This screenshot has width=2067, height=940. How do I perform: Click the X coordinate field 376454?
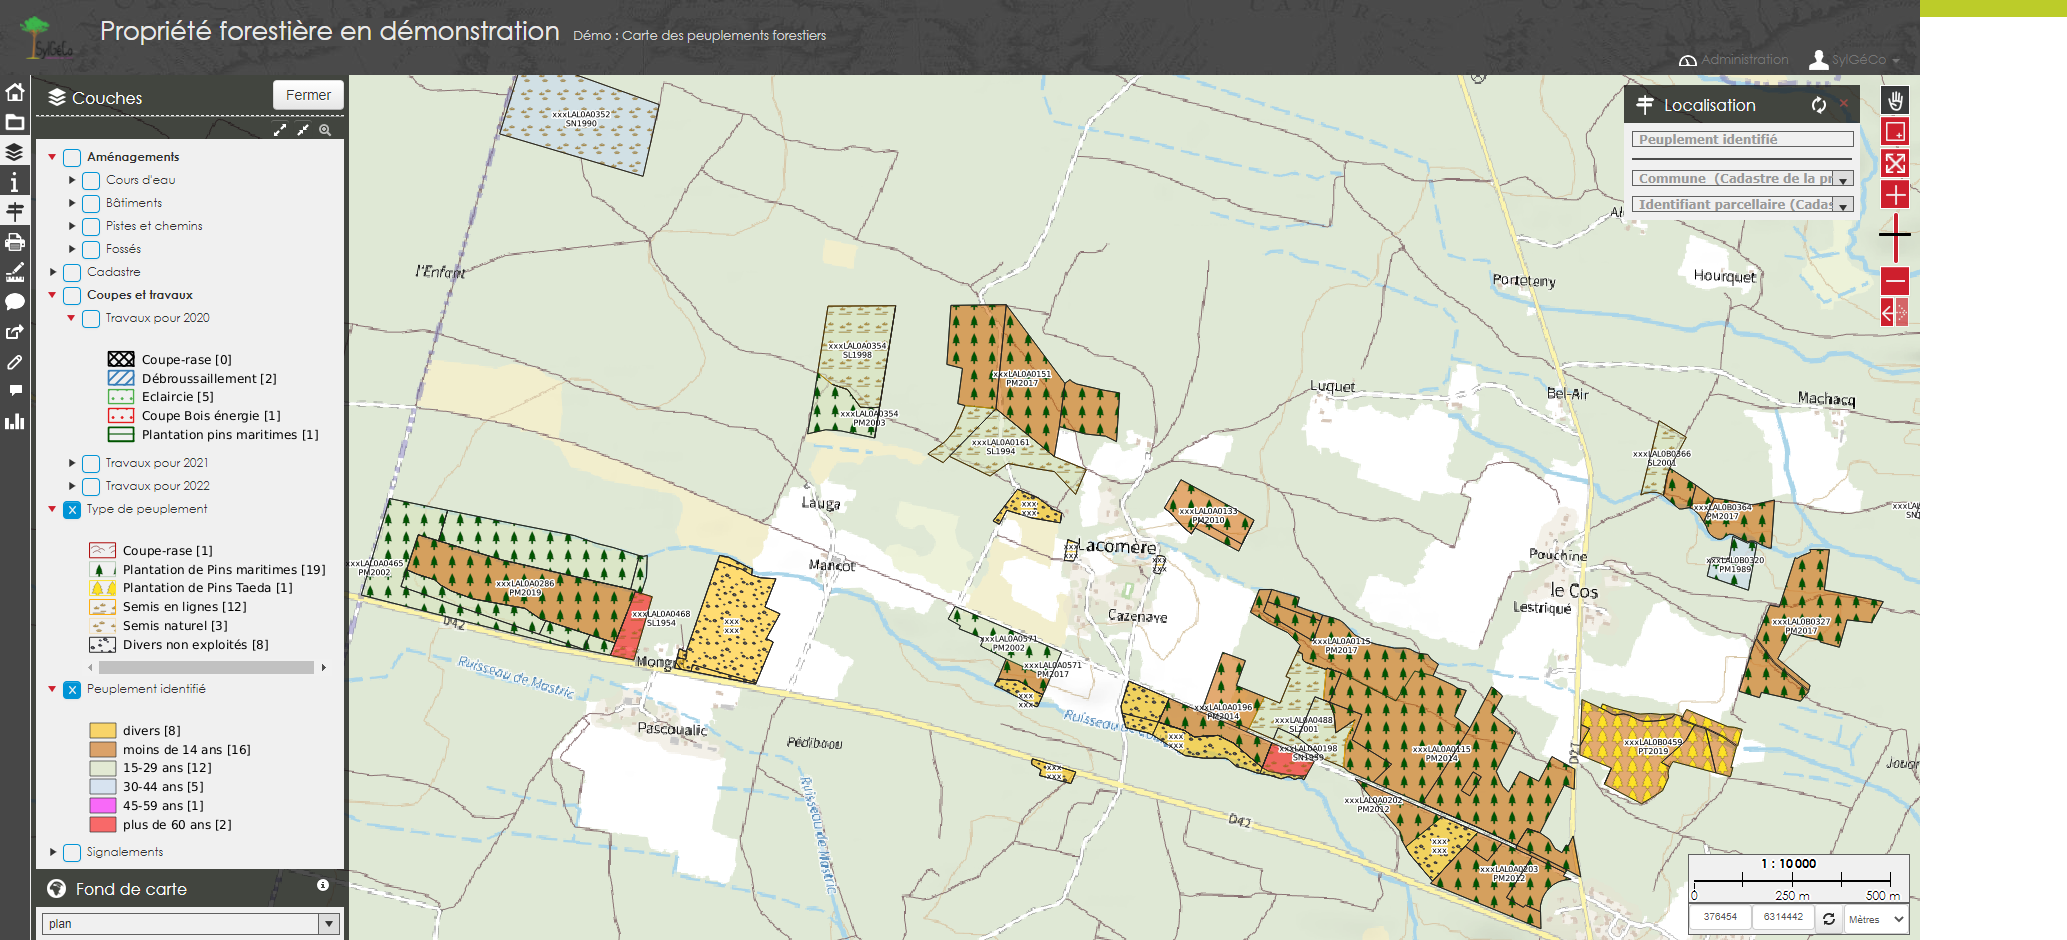1720,917
